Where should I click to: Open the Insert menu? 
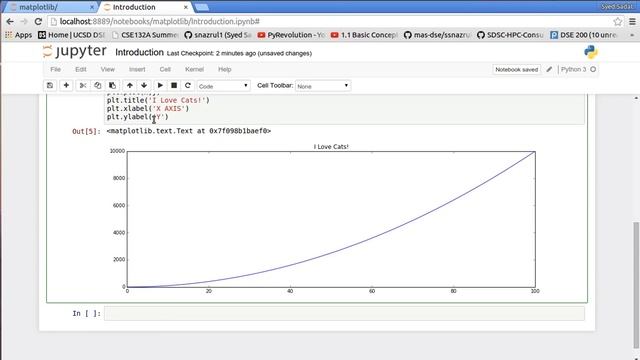point(137,69)
